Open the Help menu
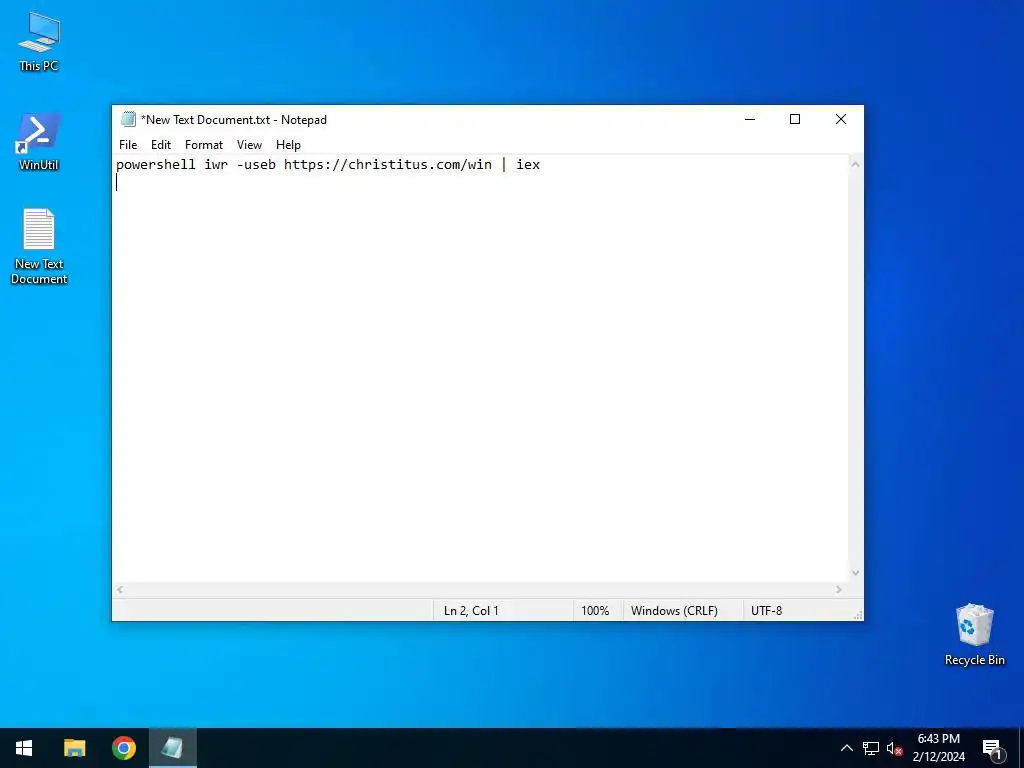This screenshot has width=1024, height=768. pyautogui.click(x=288, y=145)
